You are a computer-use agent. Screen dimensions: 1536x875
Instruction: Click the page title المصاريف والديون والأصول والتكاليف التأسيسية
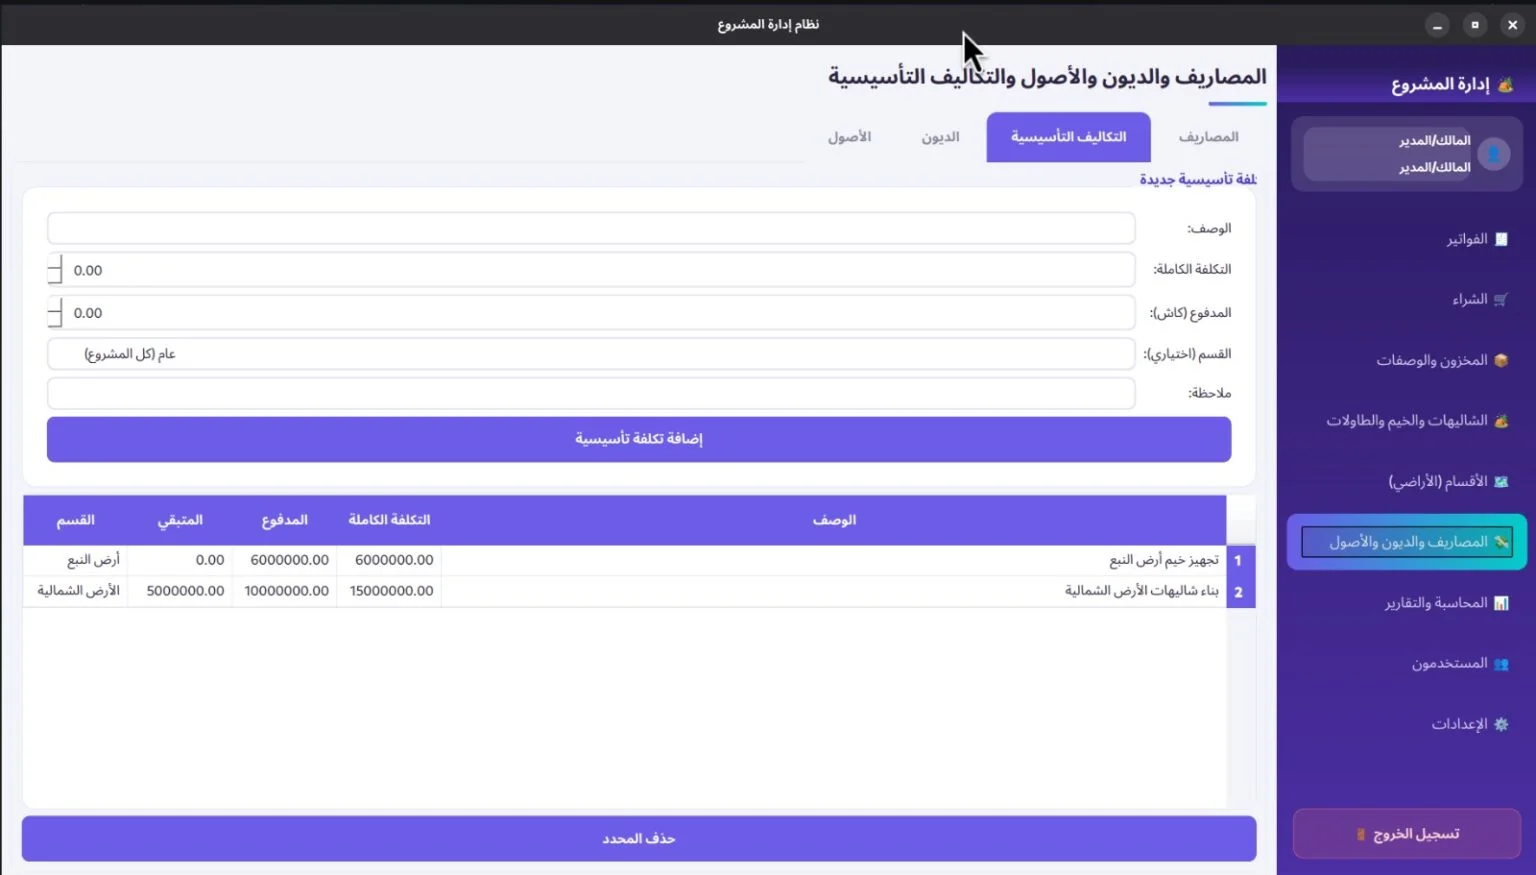1047,77
